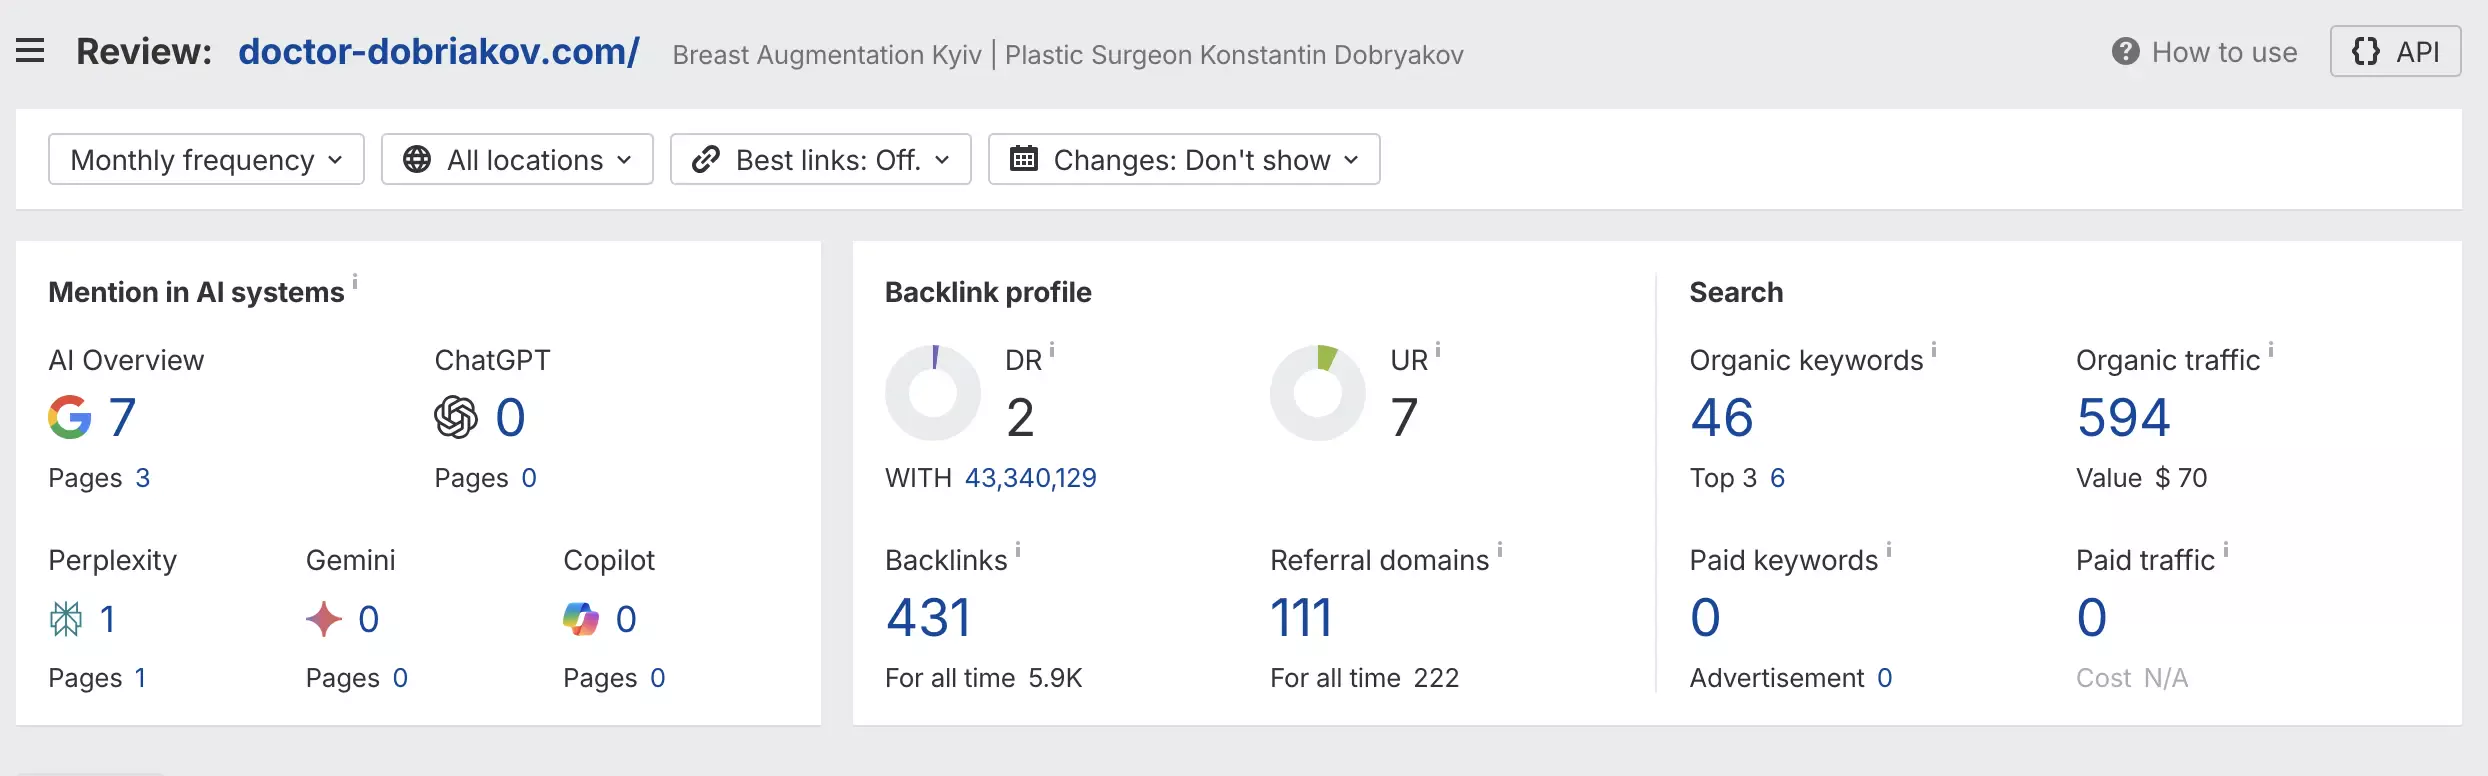Click the ChatGPT icon
This screenshot has width=2488, height=776.
click(x=456, y=417)
